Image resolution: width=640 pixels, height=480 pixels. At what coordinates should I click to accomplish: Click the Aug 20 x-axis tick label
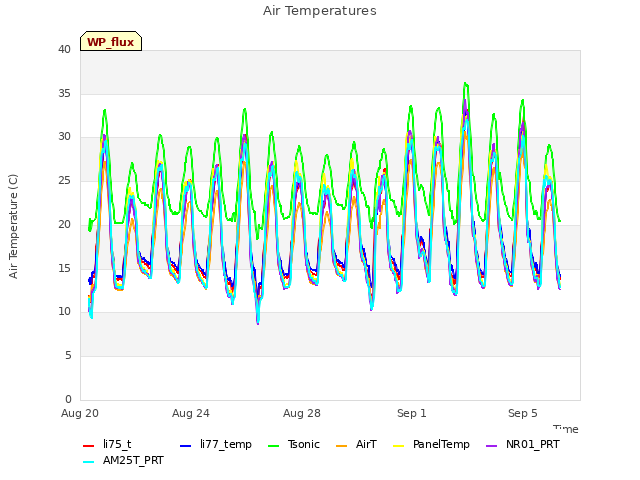pyautogui.click(x=80, y=413)
